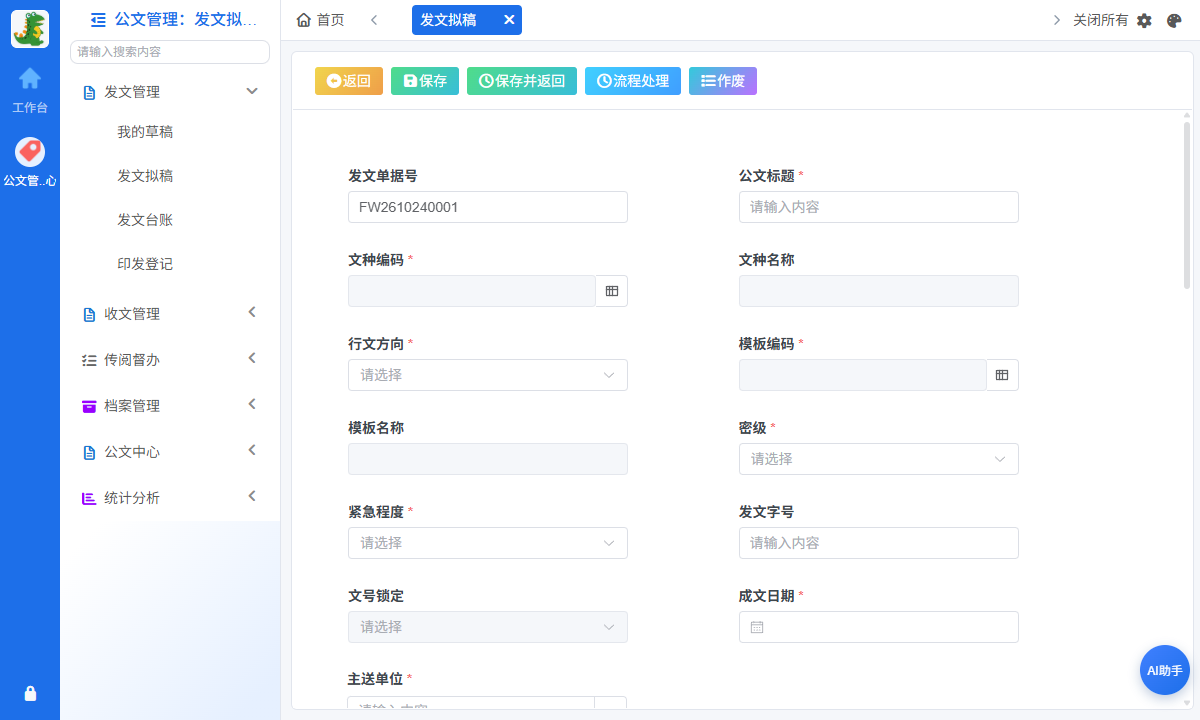
Task: Open the 公文管理中心 tag icon
Action: (x=30, y=152)
